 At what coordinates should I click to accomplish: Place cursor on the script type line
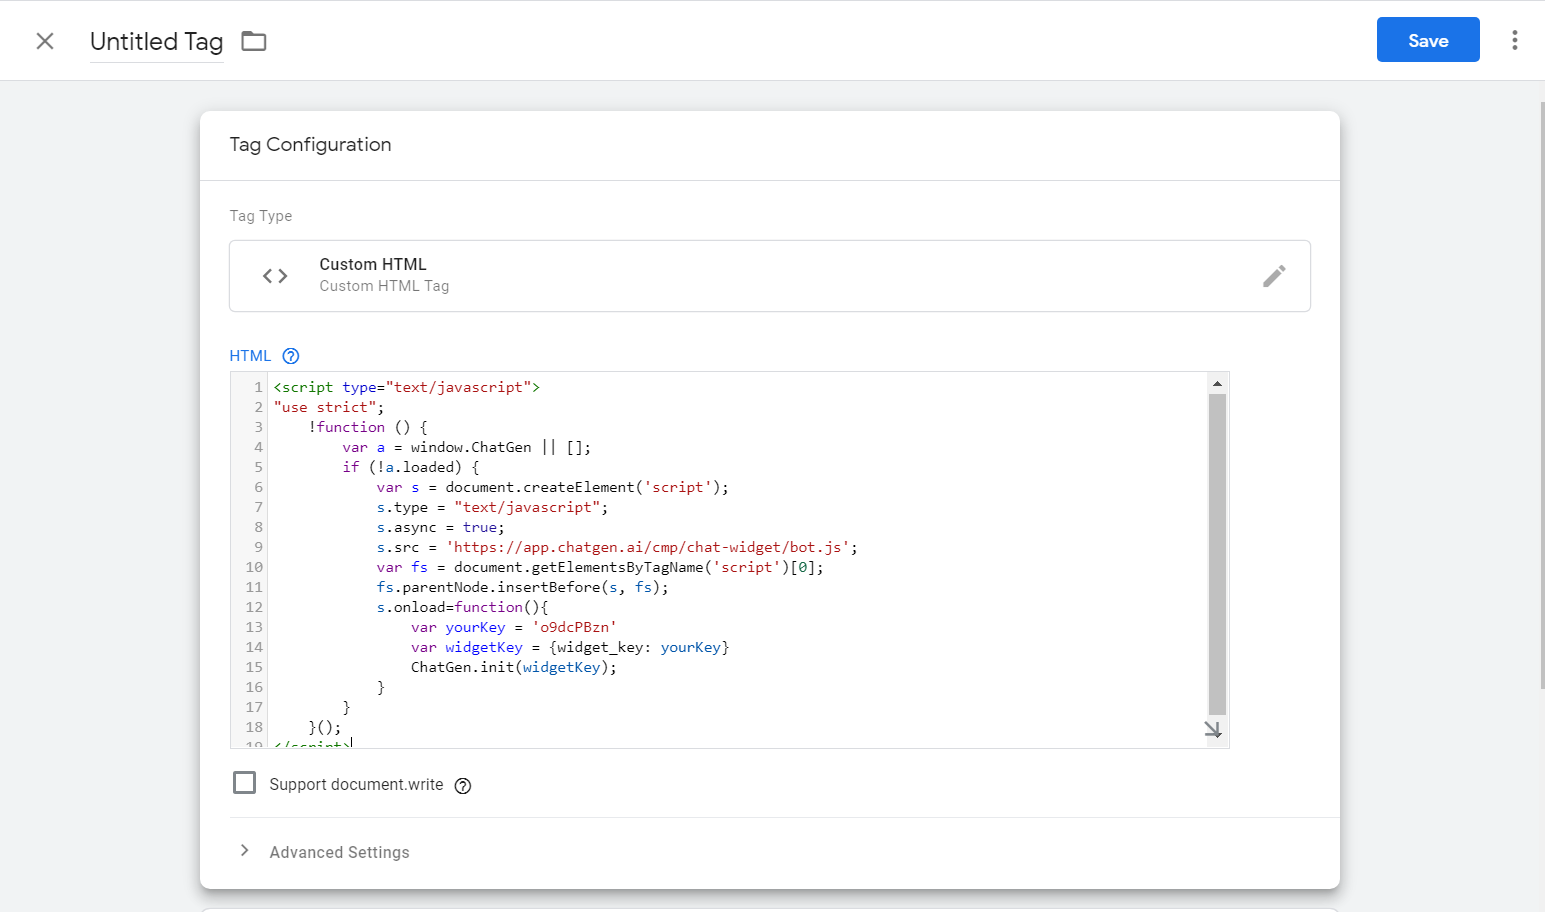[x=407, y=387]
